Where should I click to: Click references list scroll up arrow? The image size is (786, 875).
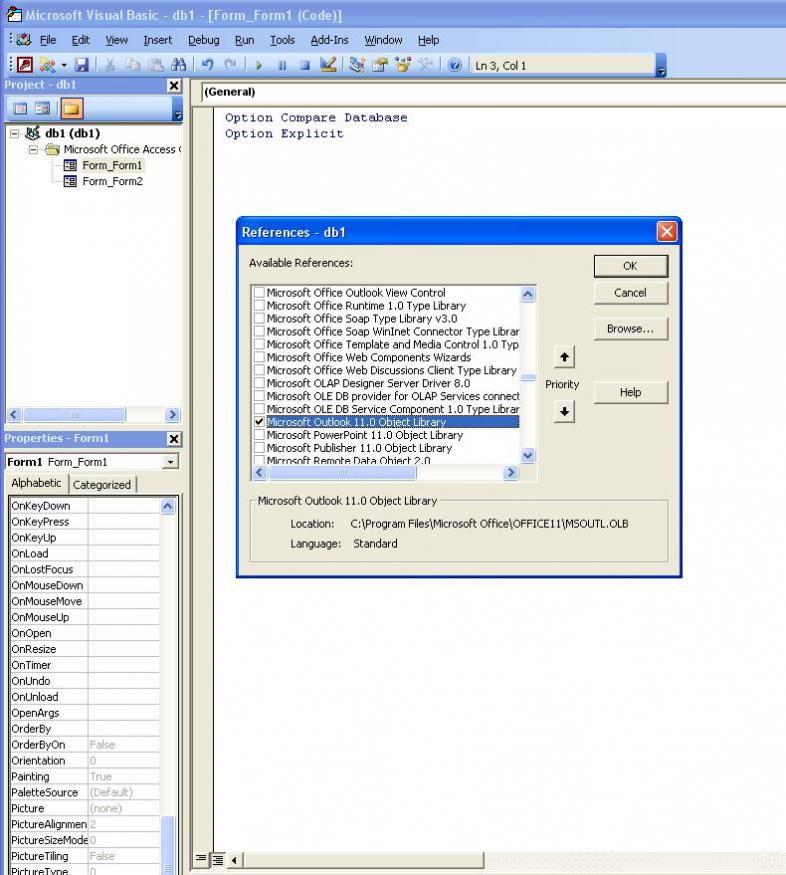click(528, 294)
